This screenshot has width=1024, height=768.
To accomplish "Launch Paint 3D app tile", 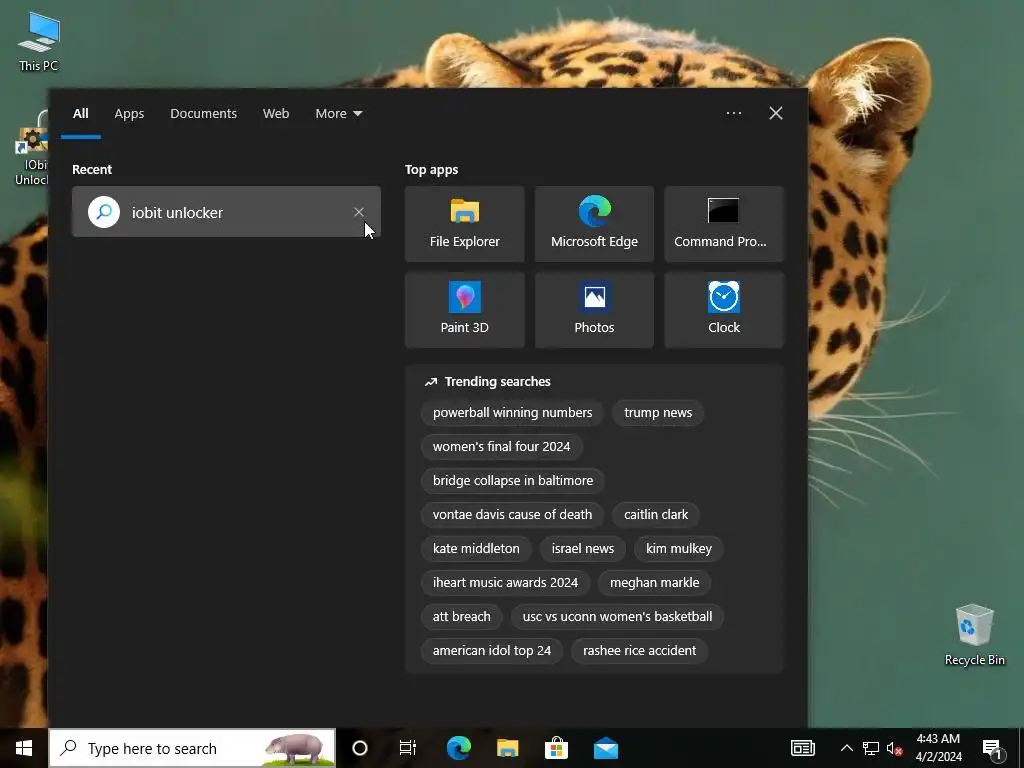I will [x=464, y=310].
